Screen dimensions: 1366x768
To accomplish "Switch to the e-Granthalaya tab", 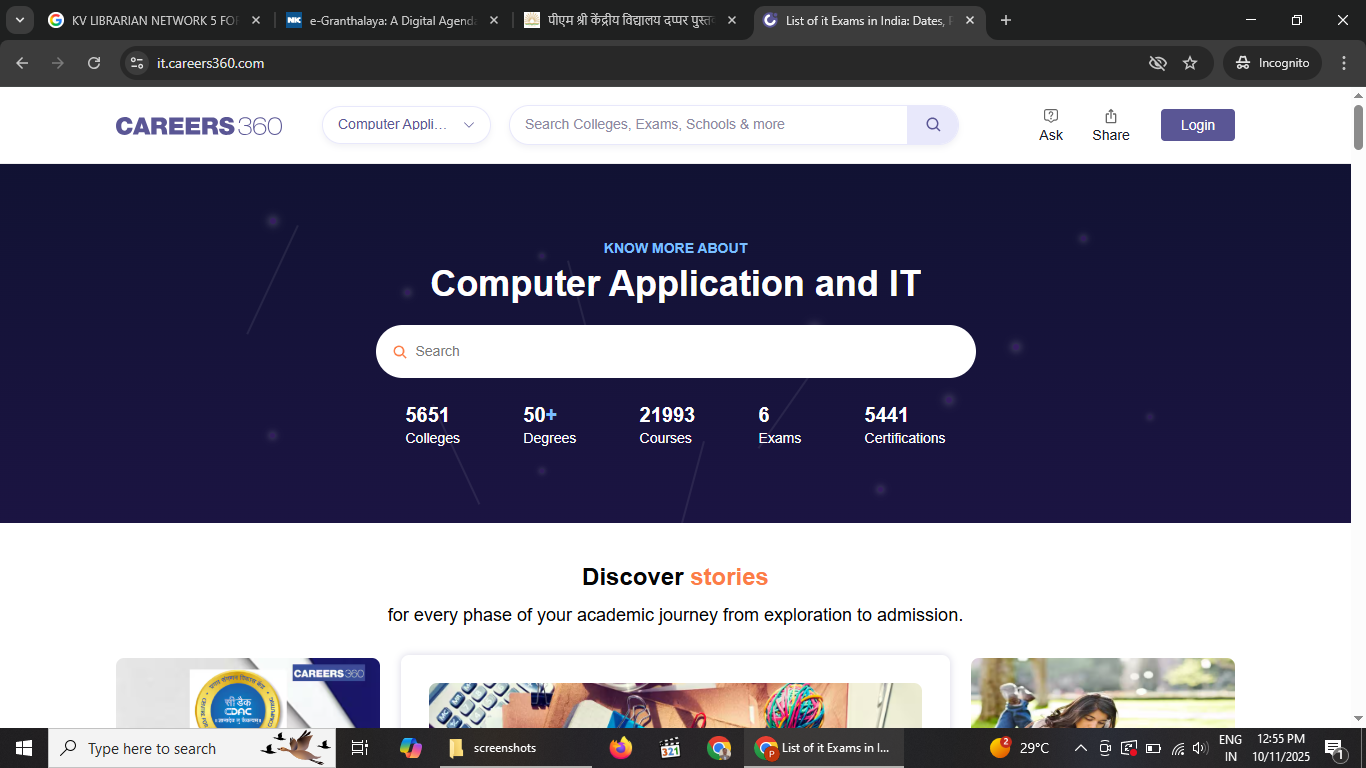I will [391, 20].
